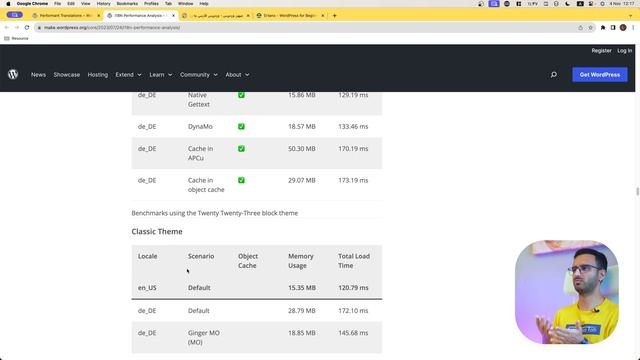Viewport: 640px width, 360px height.
Task: Open the Chrome profile avatar
Action: point(623,28)
